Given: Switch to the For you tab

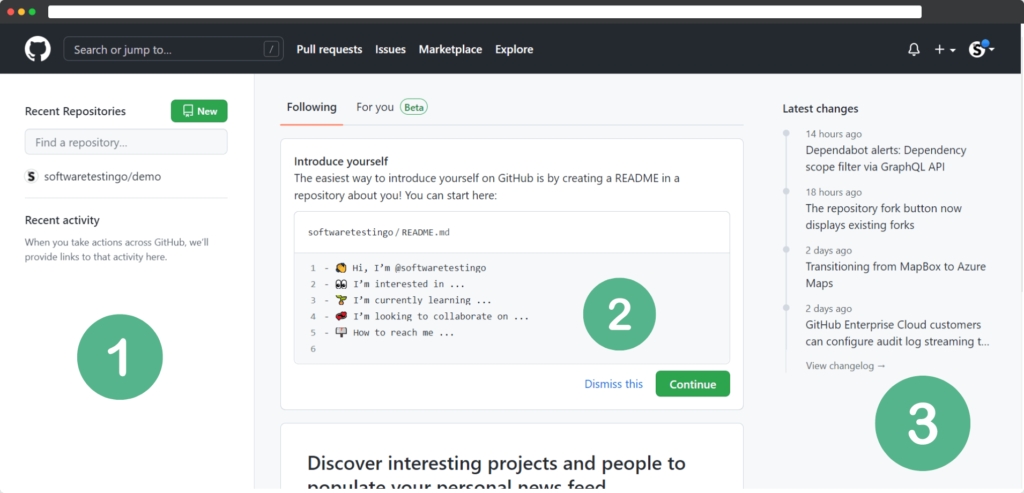Looking at the screenshot, I should (375, 107).
